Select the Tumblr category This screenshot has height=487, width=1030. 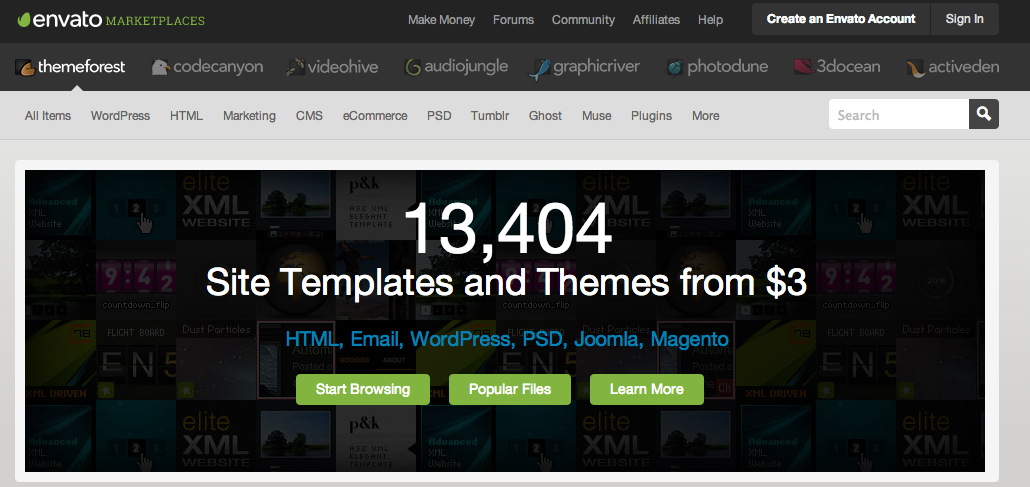(490, 116)
